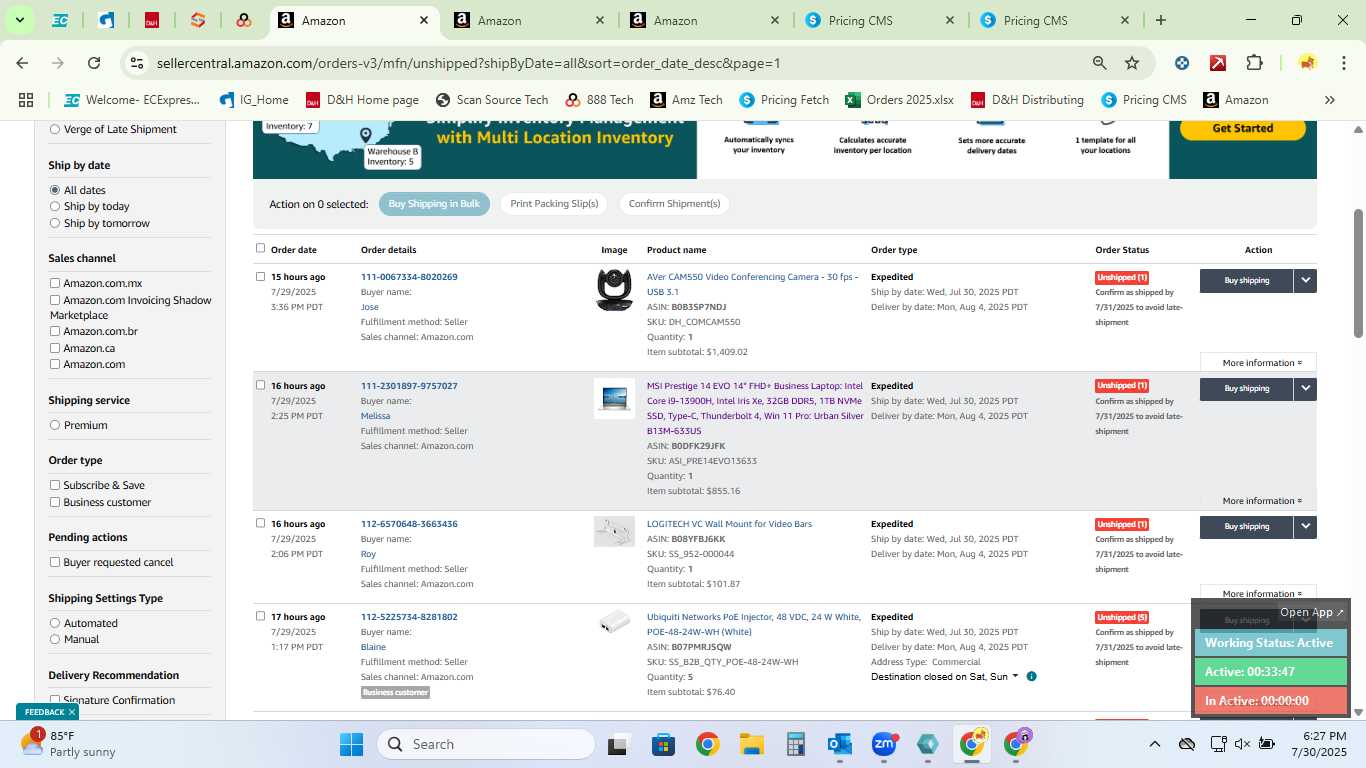This screenshot has width=1366, height=768.
Task: Select Ship by today radio button
Action: pyautogui.click(x=55, y=206)
